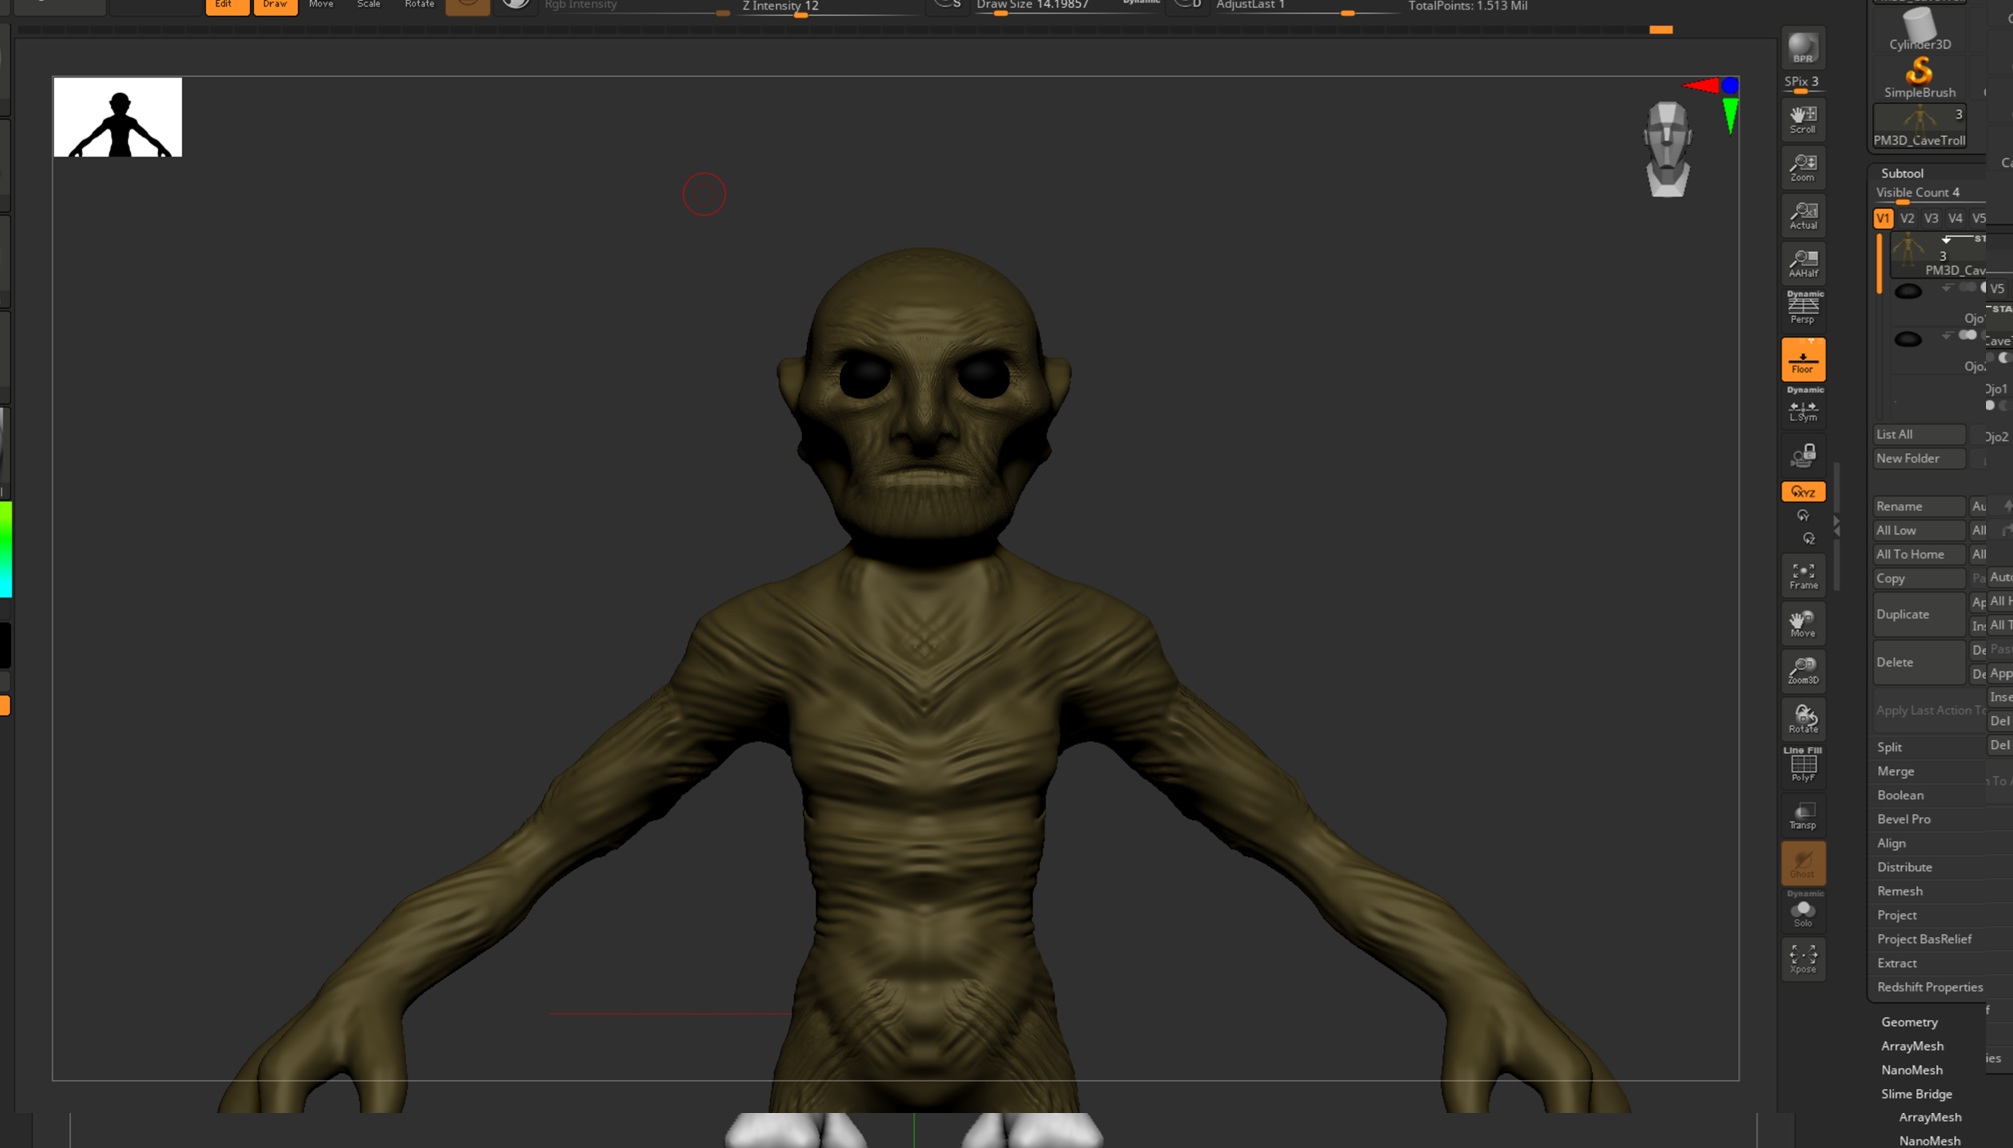This screenshot has width=2013, height=1148.
Task: Click the Actual size icon
Action: point(1802,215)
